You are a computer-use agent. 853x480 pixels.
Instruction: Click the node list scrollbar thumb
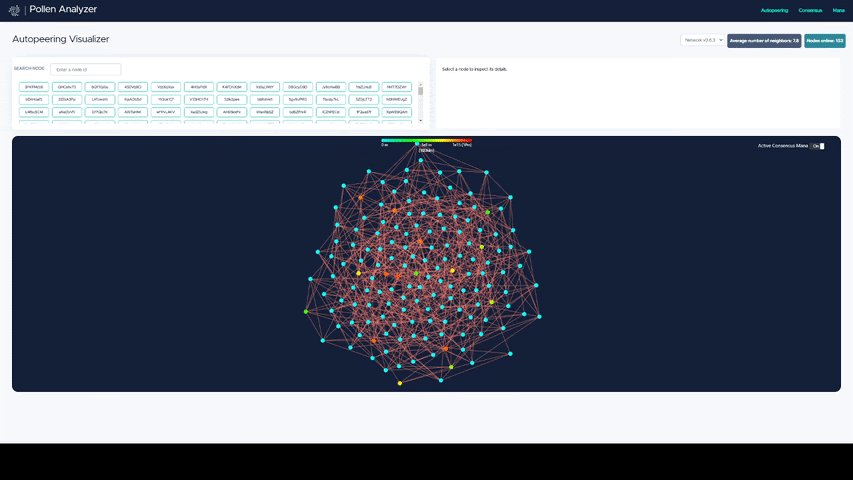(421, 91)
